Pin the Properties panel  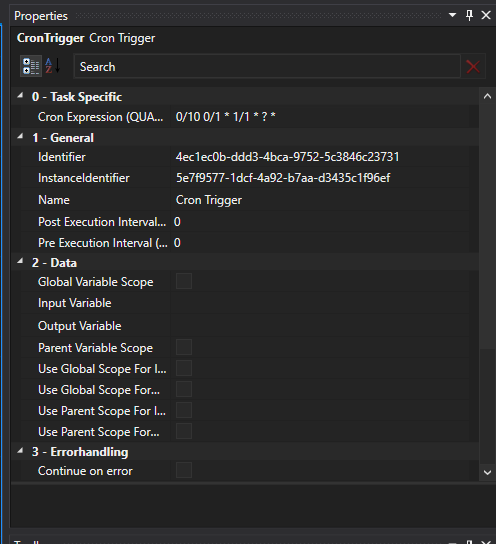pyautogui.click(x=469, y=15)
